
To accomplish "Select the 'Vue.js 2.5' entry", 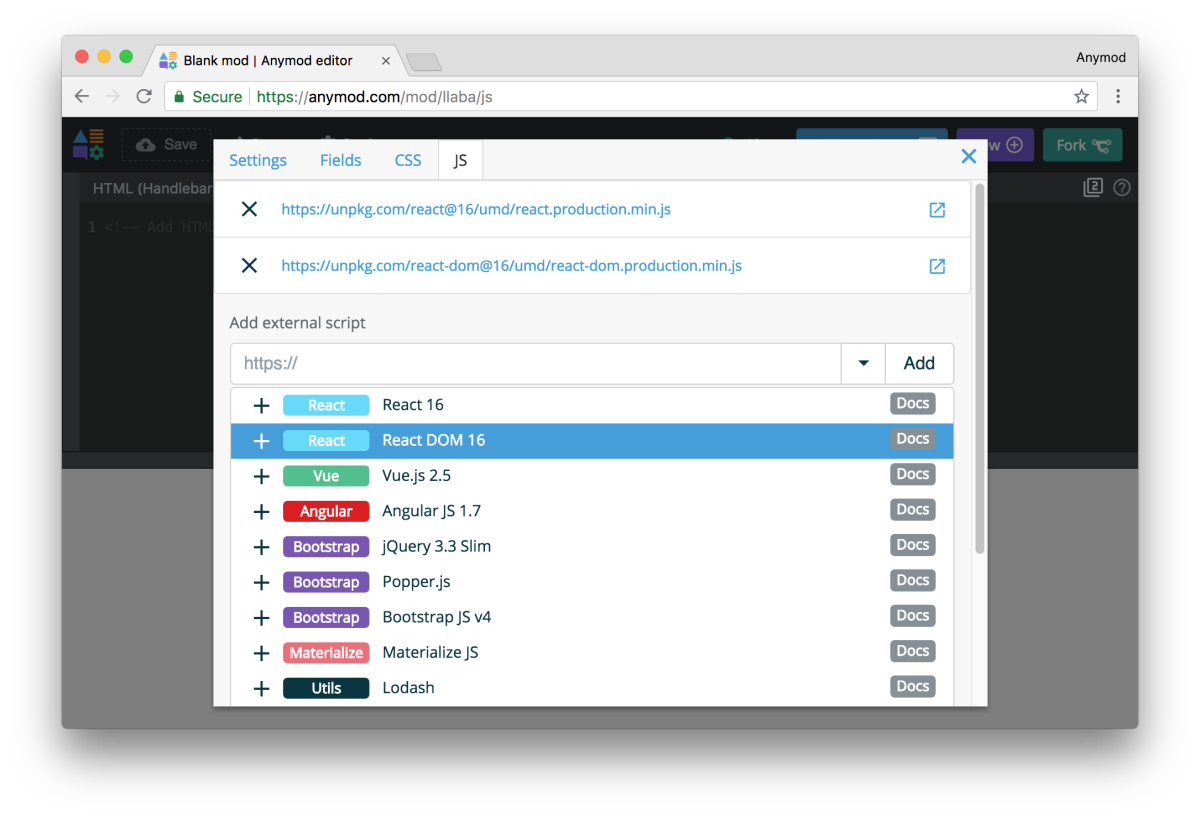I will 592,476.
